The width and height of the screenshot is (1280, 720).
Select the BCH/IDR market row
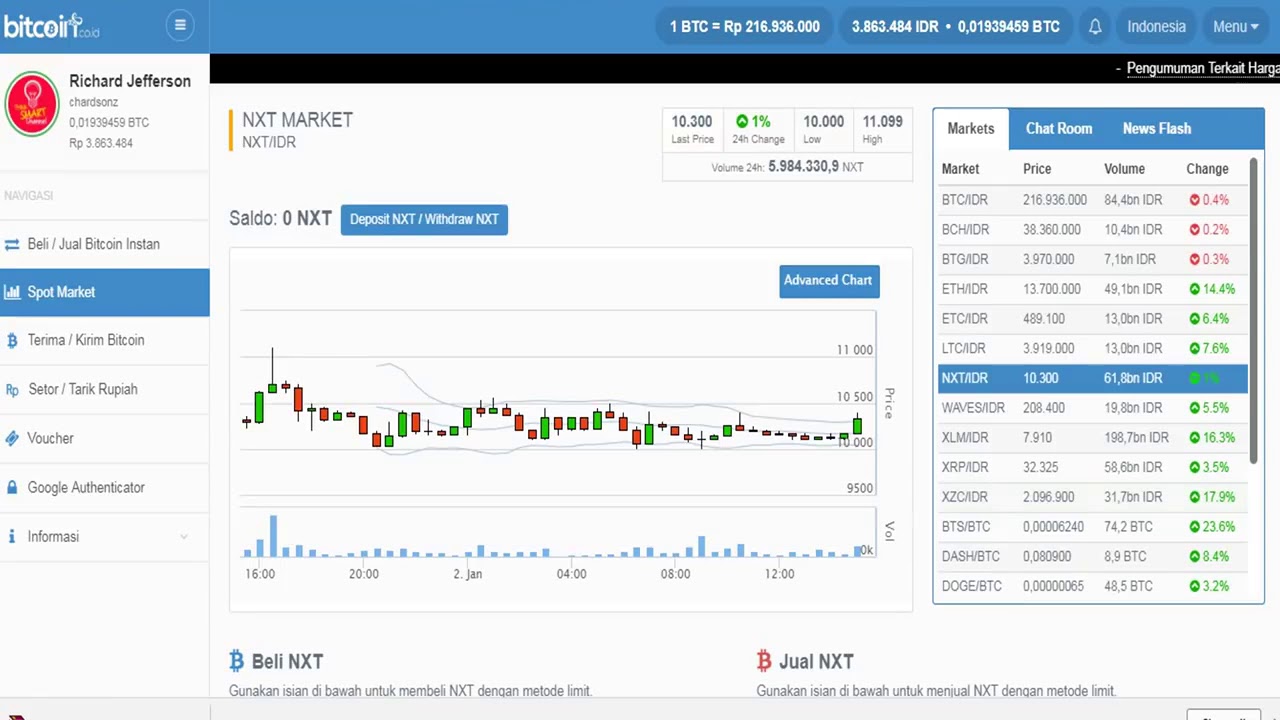pos(1093,230)
